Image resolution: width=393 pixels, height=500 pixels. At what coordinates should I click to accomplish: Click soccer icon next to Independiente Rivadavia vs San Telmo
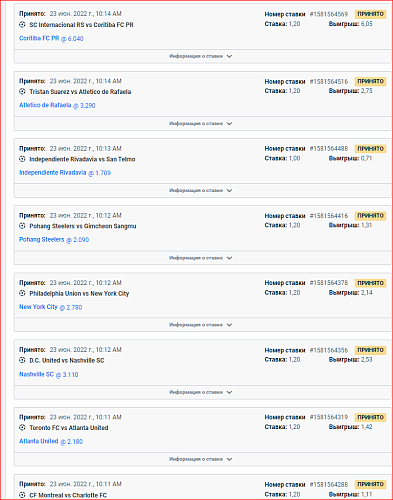click(22, 159)
